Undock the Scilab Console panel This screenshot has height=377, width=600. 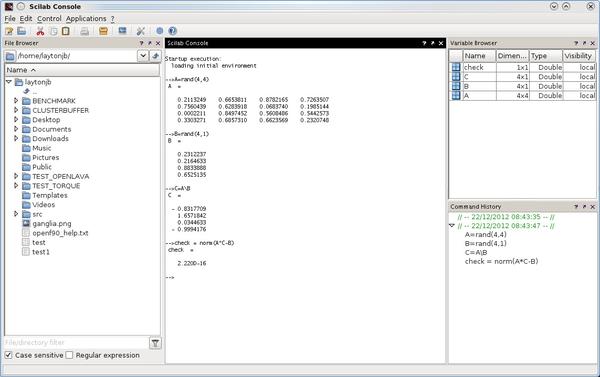(x=432, y=43)
